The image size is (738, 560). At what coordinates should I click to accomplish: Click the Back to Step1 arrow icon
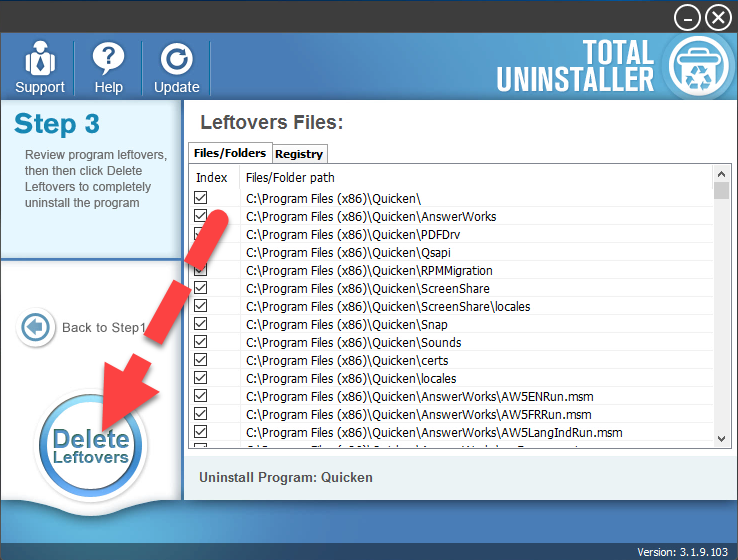(x=35, y=327)
